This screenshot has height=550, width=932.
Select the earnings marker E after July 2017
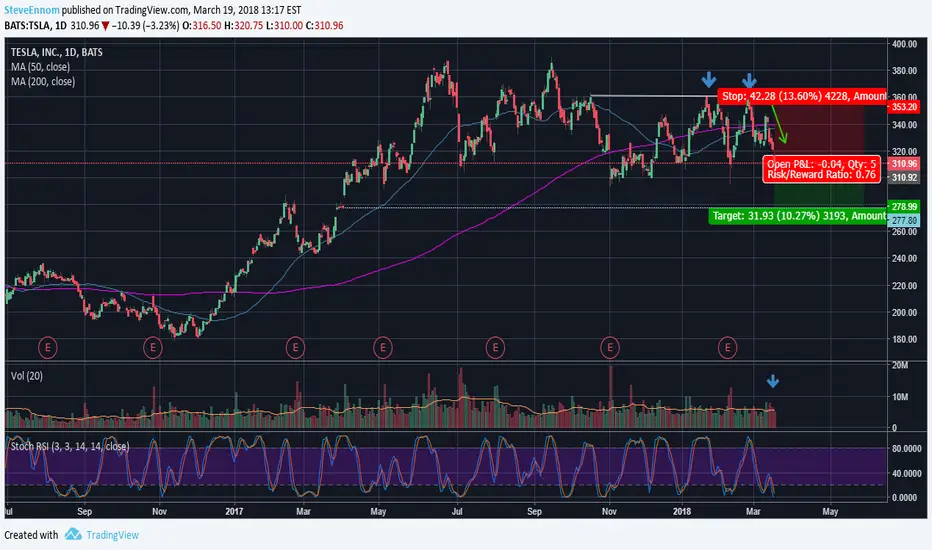point(495,347)
